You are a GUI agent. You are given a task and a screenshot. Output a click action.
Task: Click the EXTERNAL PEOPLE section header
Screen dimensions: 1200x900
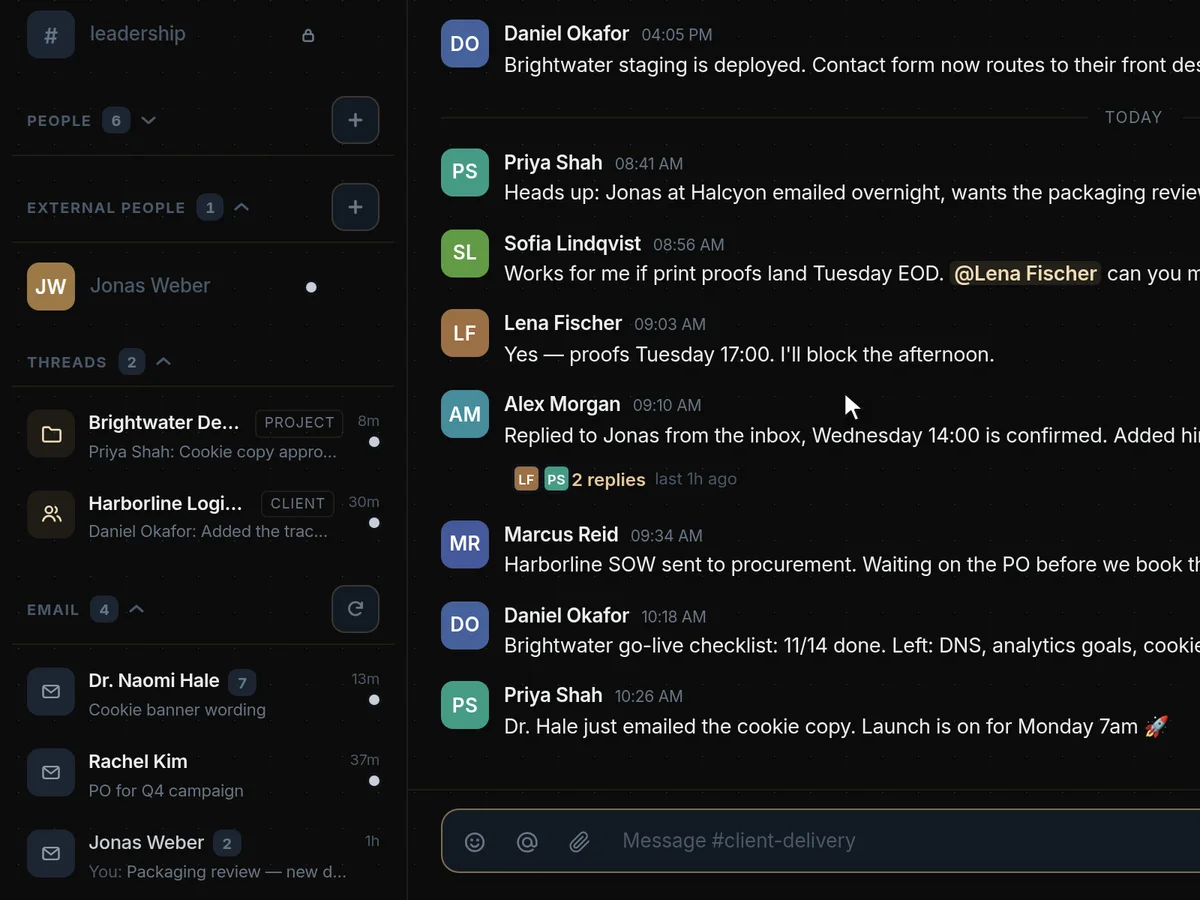point(106,208)
